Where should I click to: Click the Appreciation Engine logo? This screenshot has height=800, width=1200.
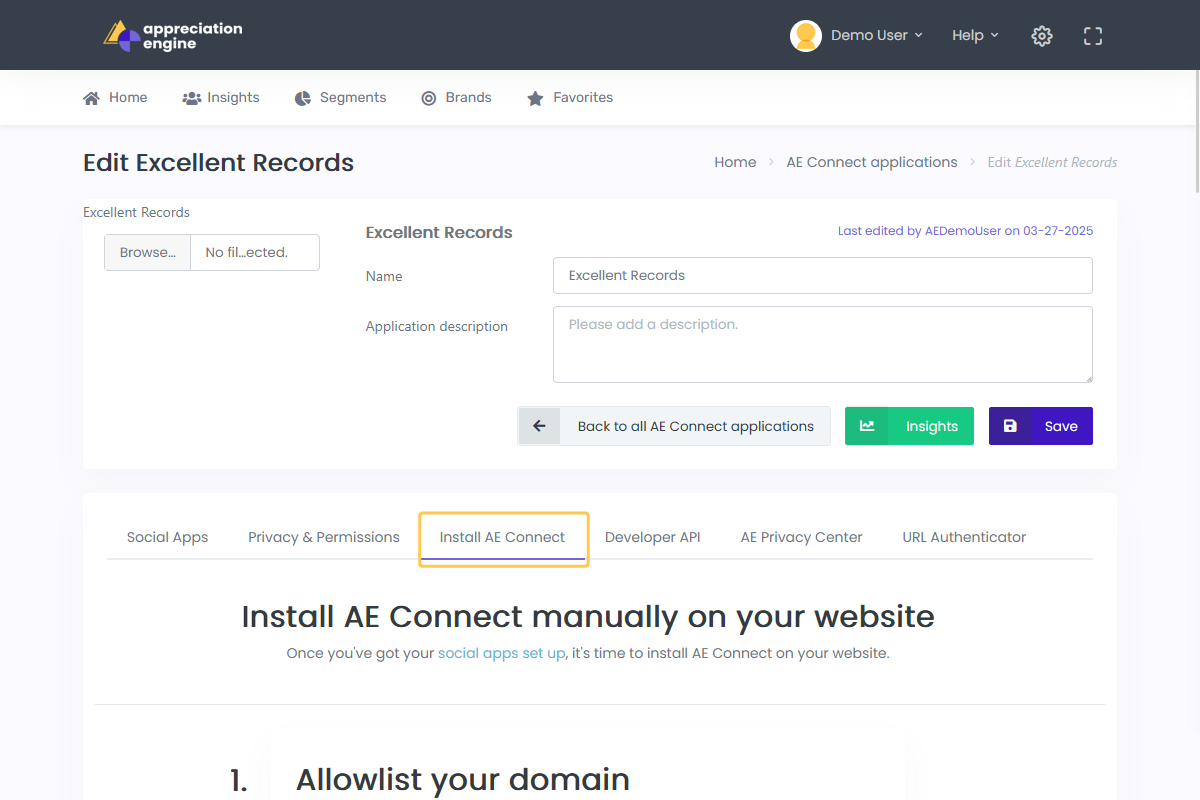point(173,35)
